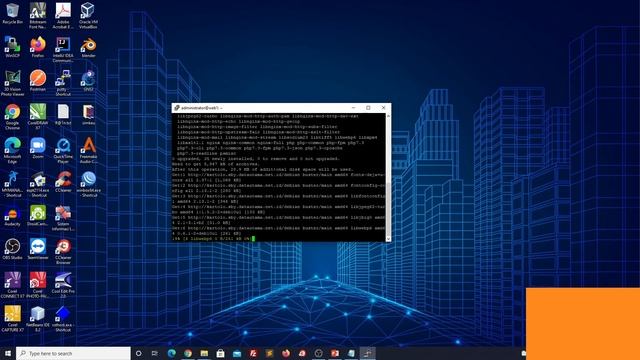This screenshot has width=640, height=360.
Task: Select the OBS Studio desktop icon
Action: [12, 249]
